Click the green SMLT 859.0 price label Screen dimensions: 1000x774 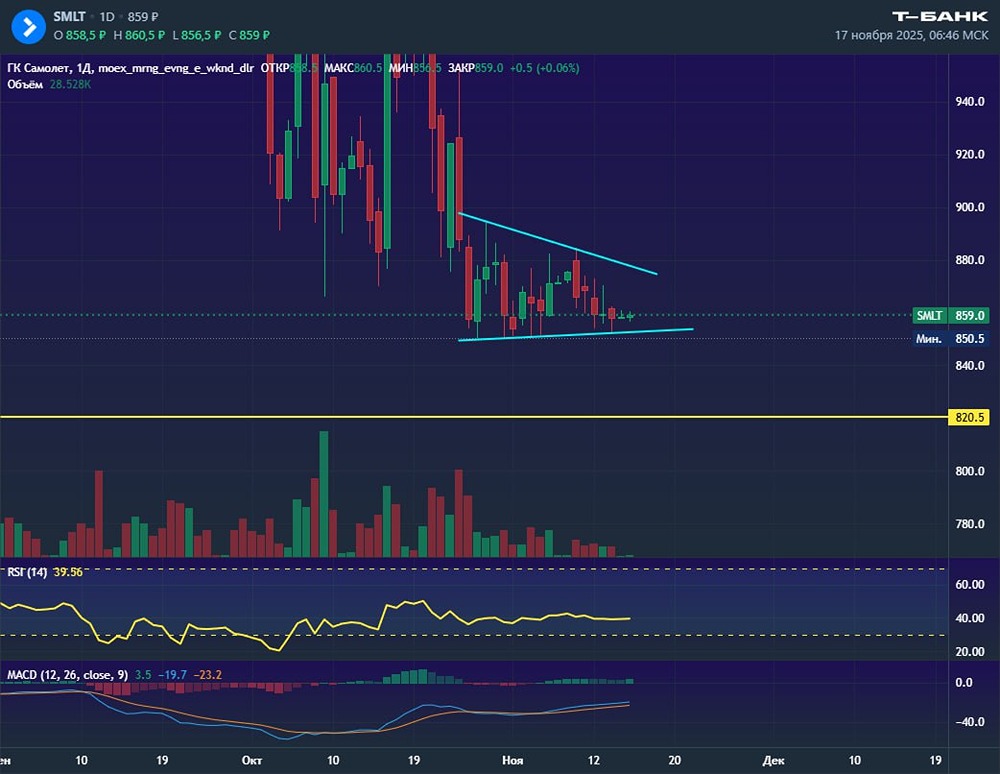[x=950, y=315]
